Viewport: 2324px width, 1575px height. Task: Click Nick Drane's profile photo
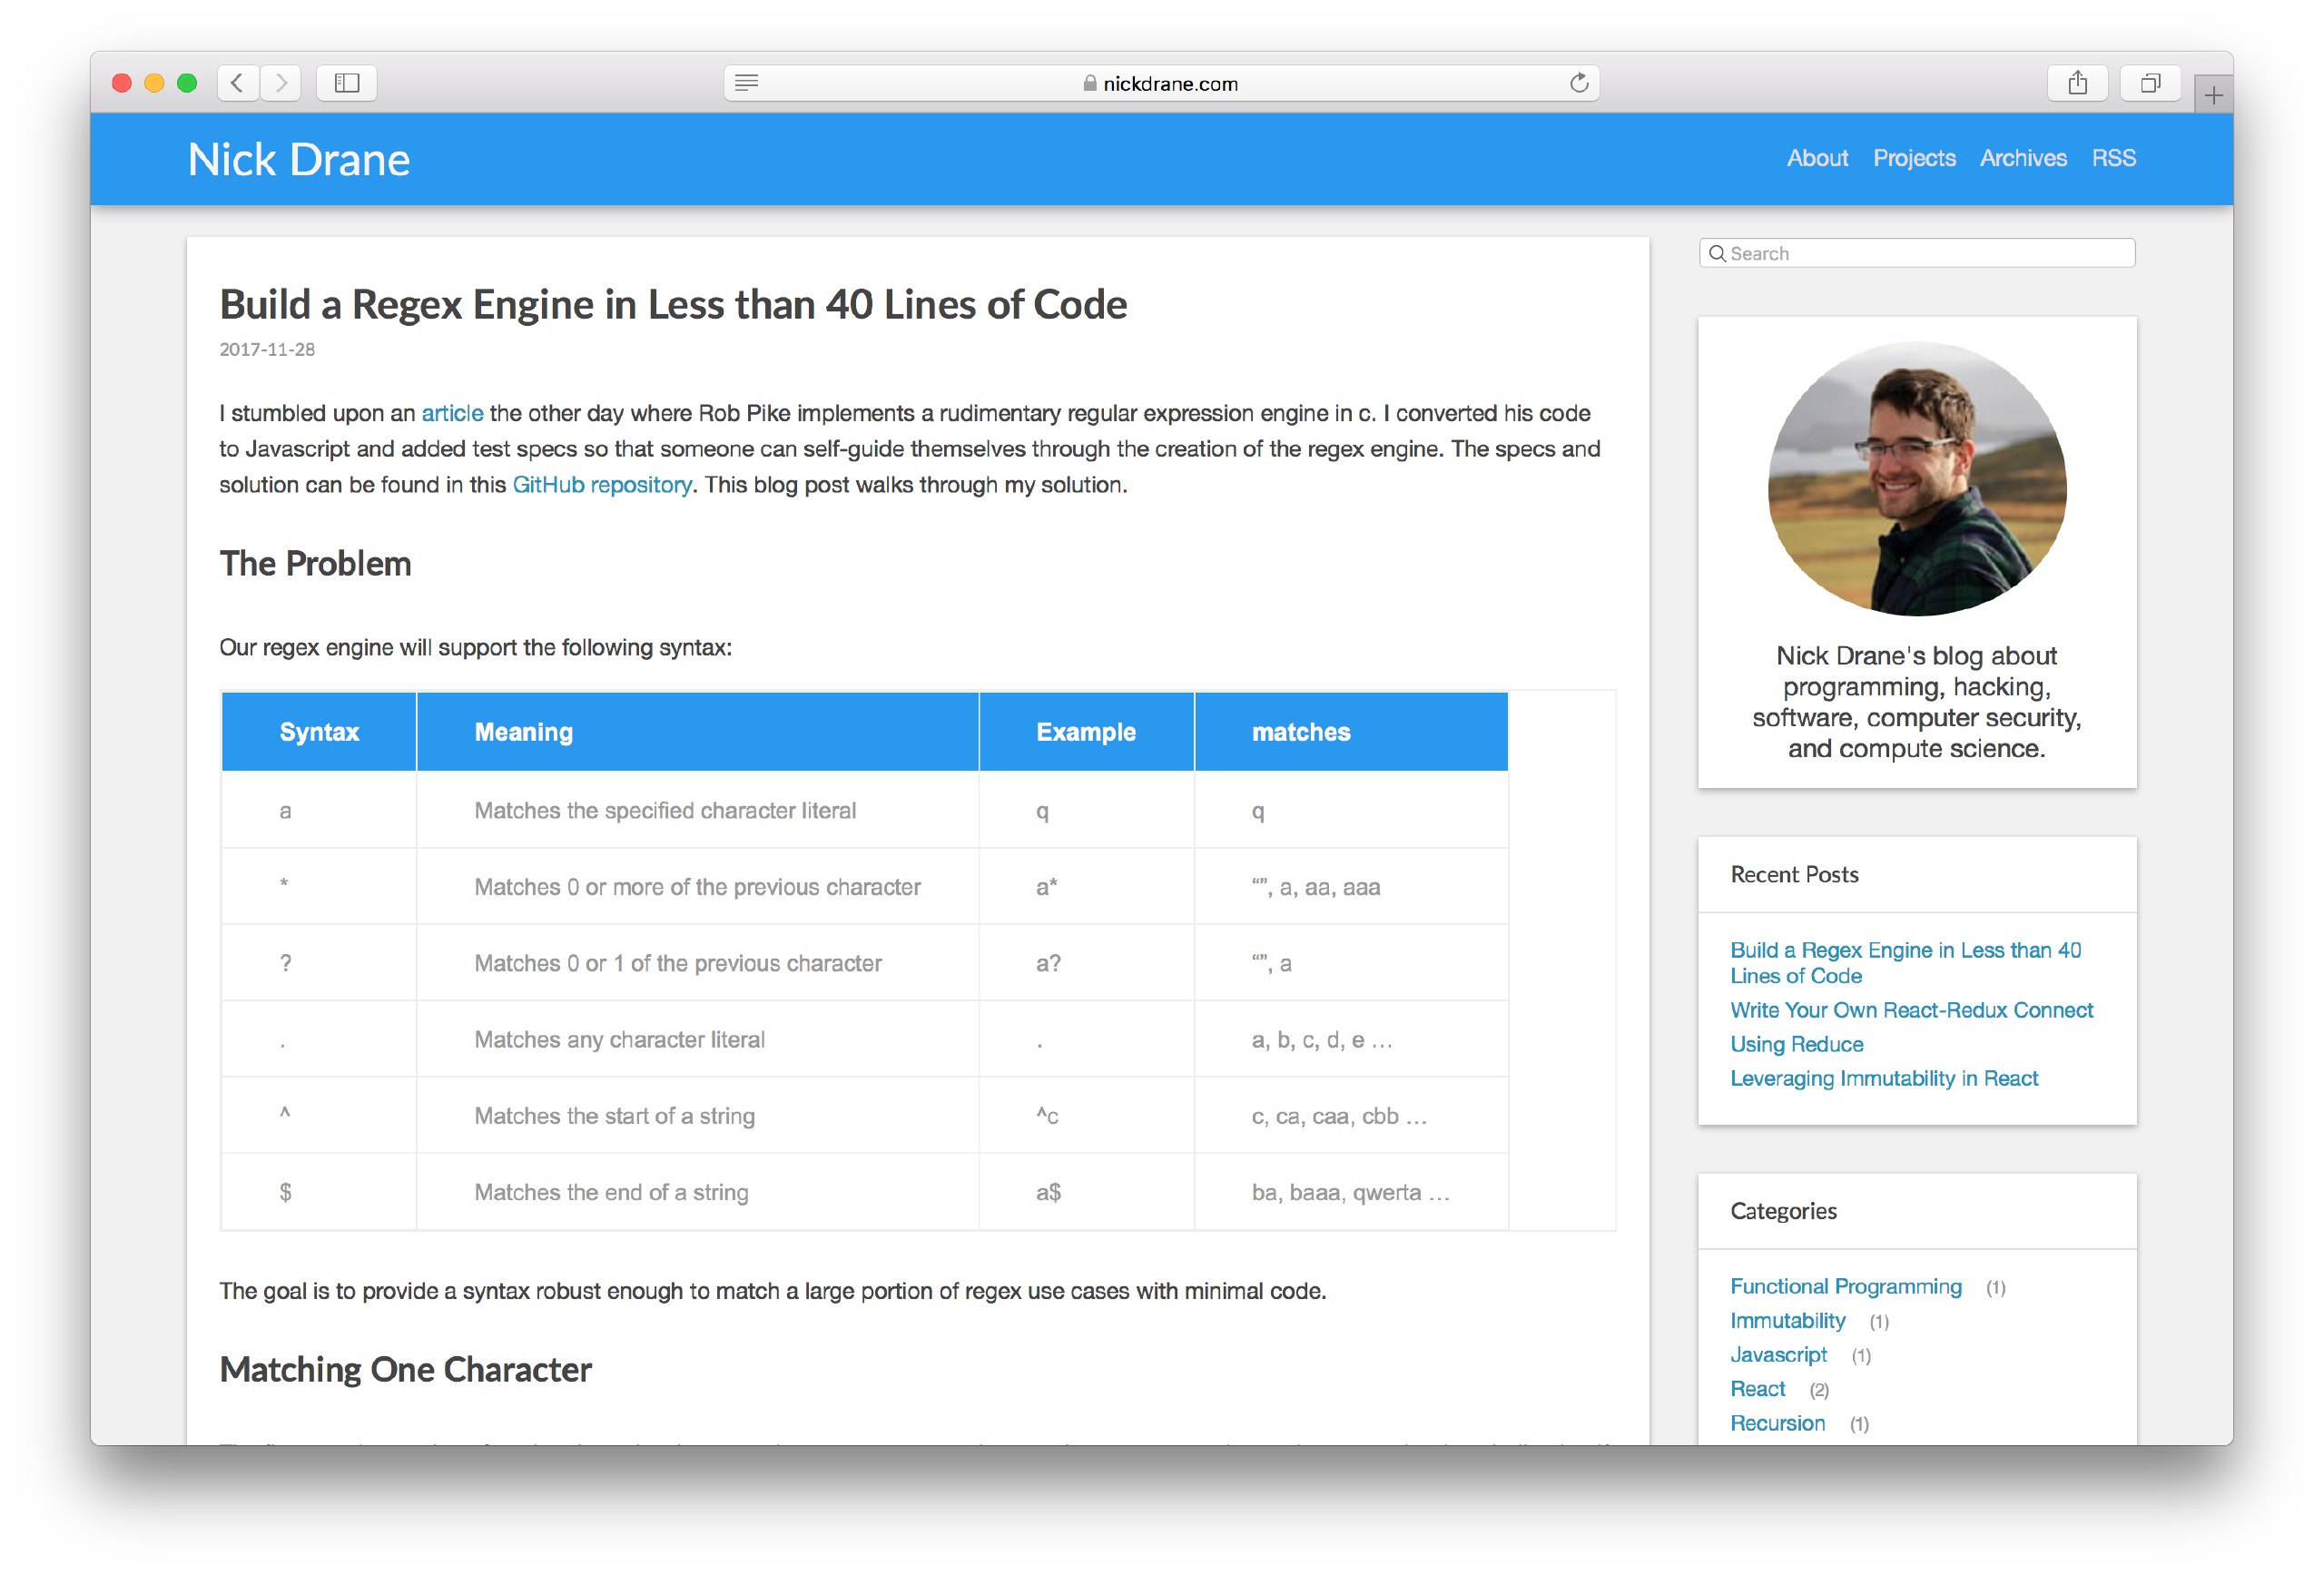point(1917,479)
